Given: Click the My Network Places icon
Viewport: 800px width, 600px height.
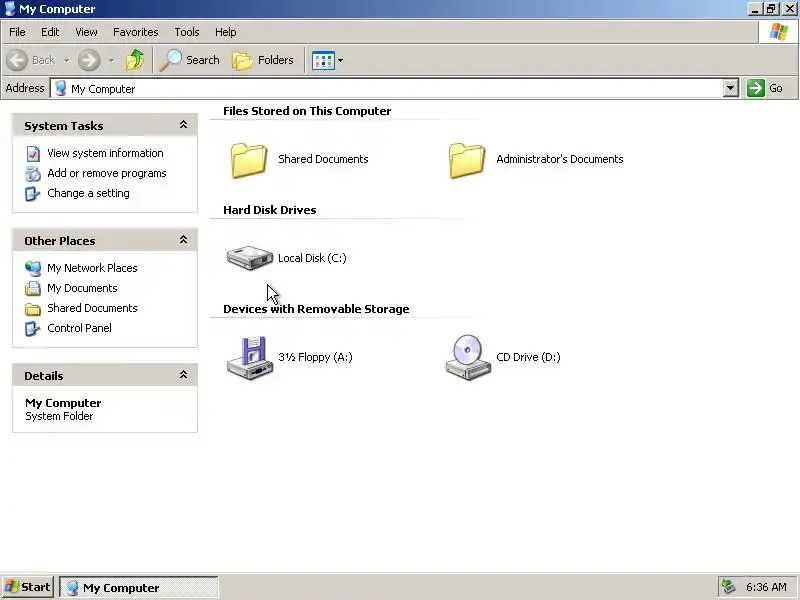Looking at the screenshot, I should pos(33,268).
